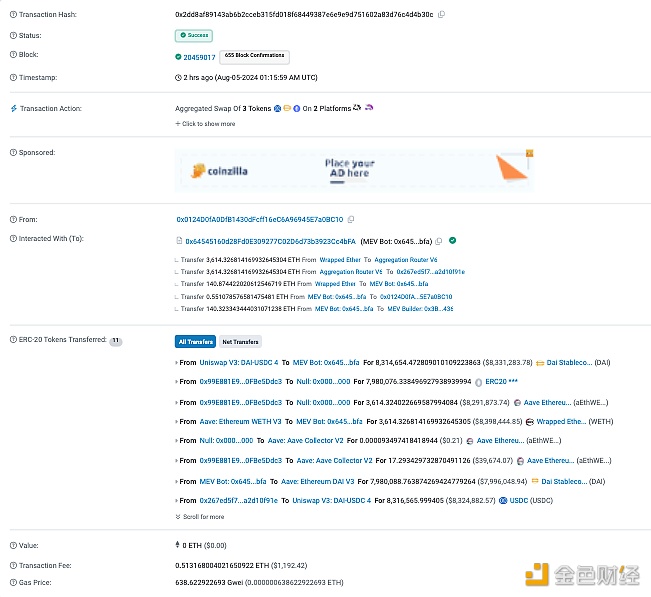Click the coinzilla sponsored banner
The width and height of the screenshot is (651, 597).
tap(354, 171)
